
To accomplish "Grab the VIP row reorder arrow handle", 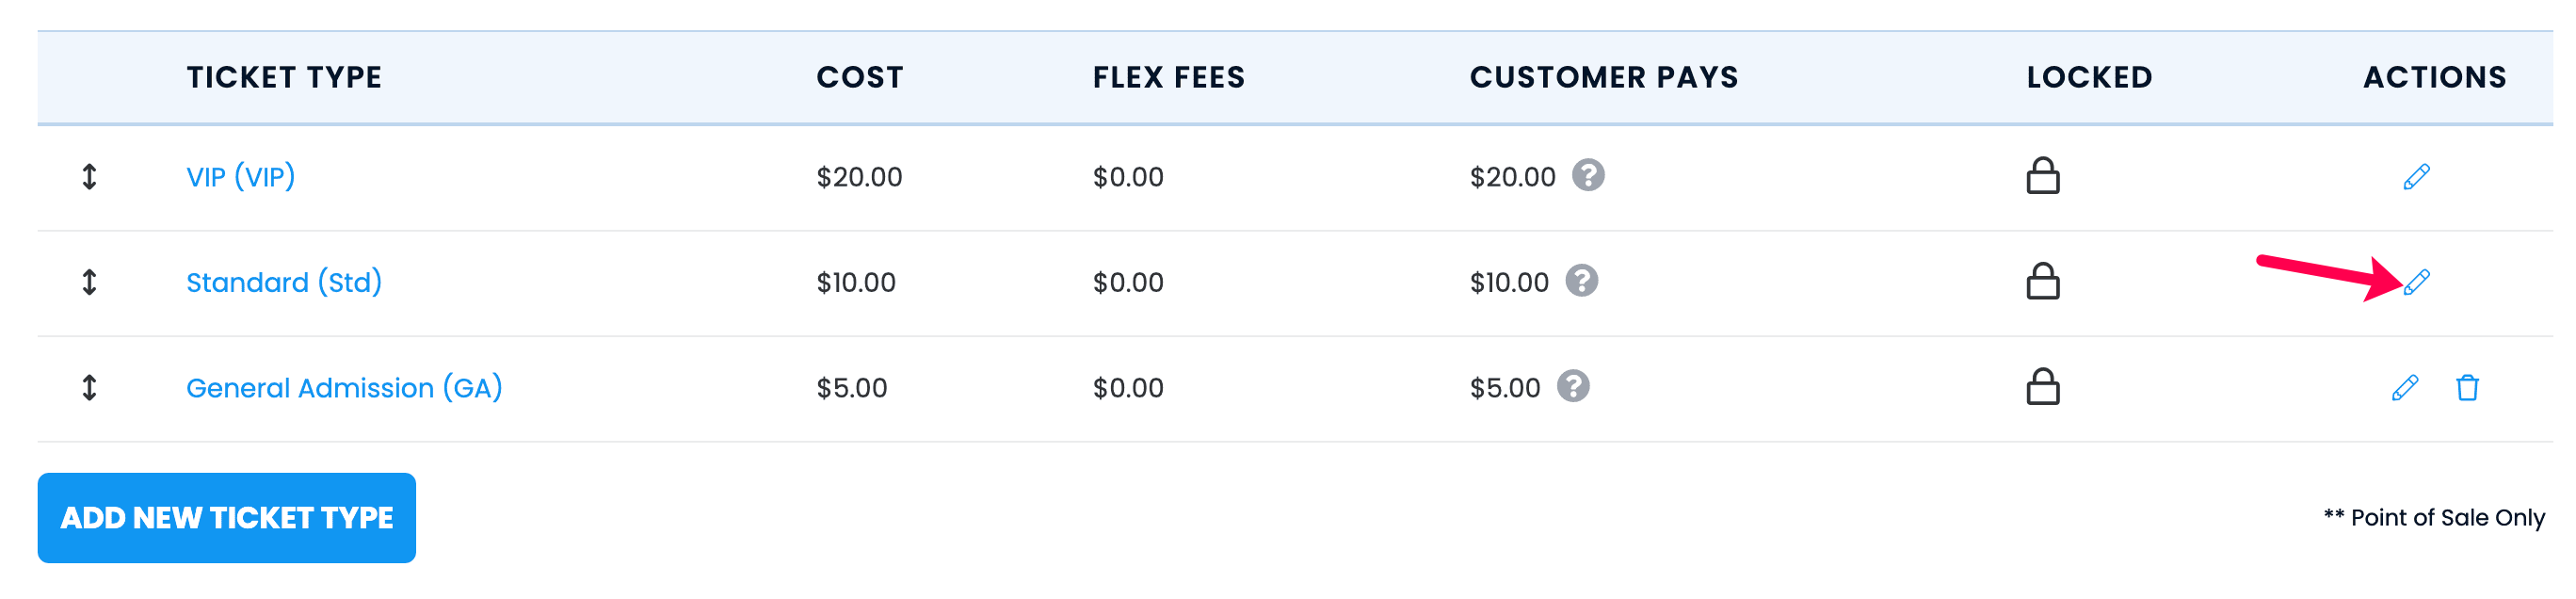I will pos(89,177).
